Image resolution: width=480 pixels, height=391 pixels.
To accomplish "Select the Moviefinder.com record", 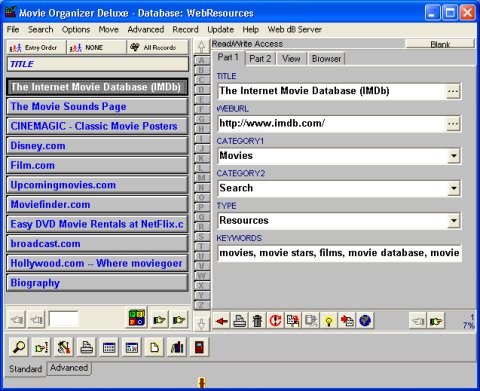I will click(97, 205).
